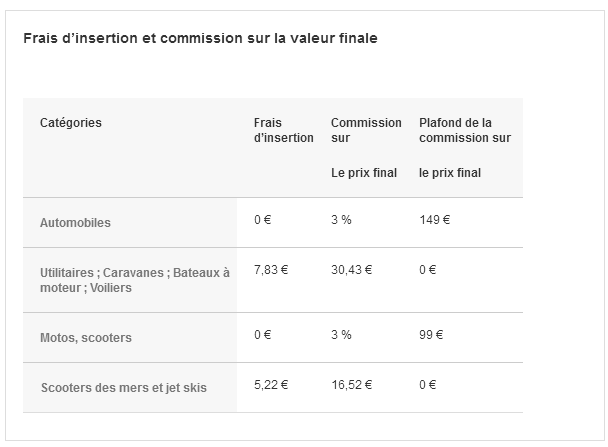Viewport: 608px width, 447px height.
Task: Click the Automobiles 0 € insertion fee cell
Action: pos(263,220)
